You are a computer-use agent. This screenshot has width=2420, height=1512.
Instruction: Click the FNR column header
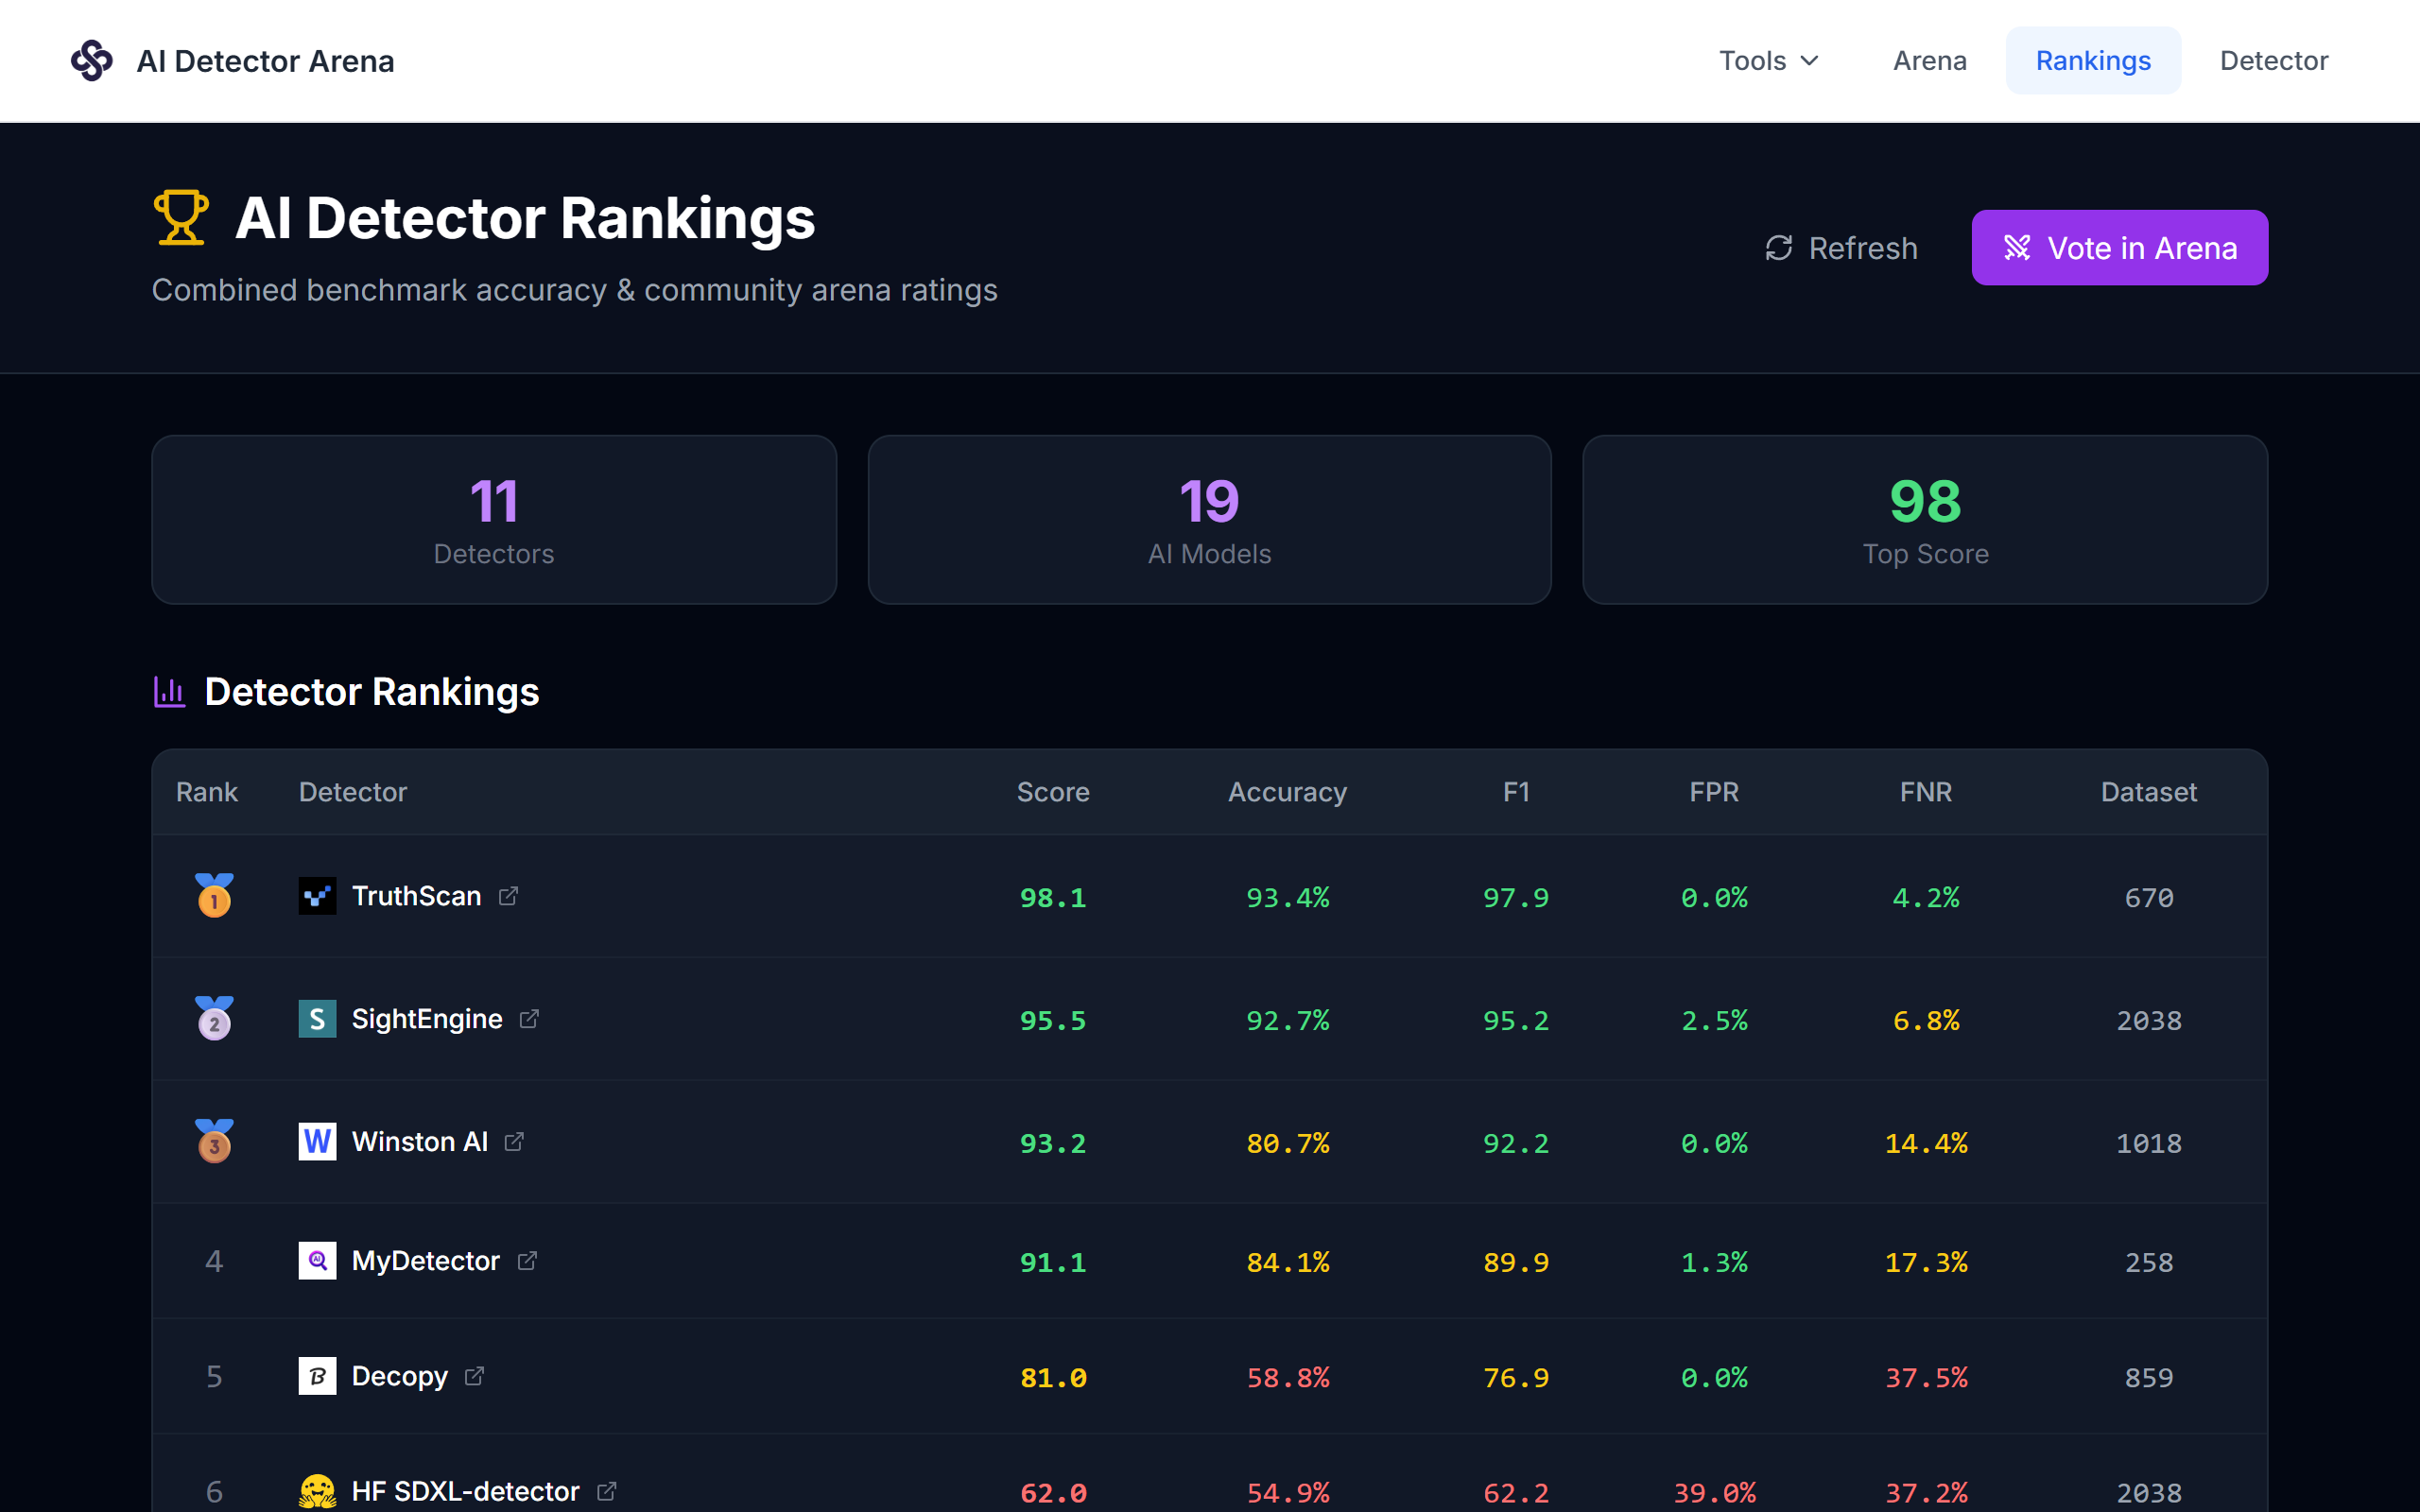(1925, 792)
